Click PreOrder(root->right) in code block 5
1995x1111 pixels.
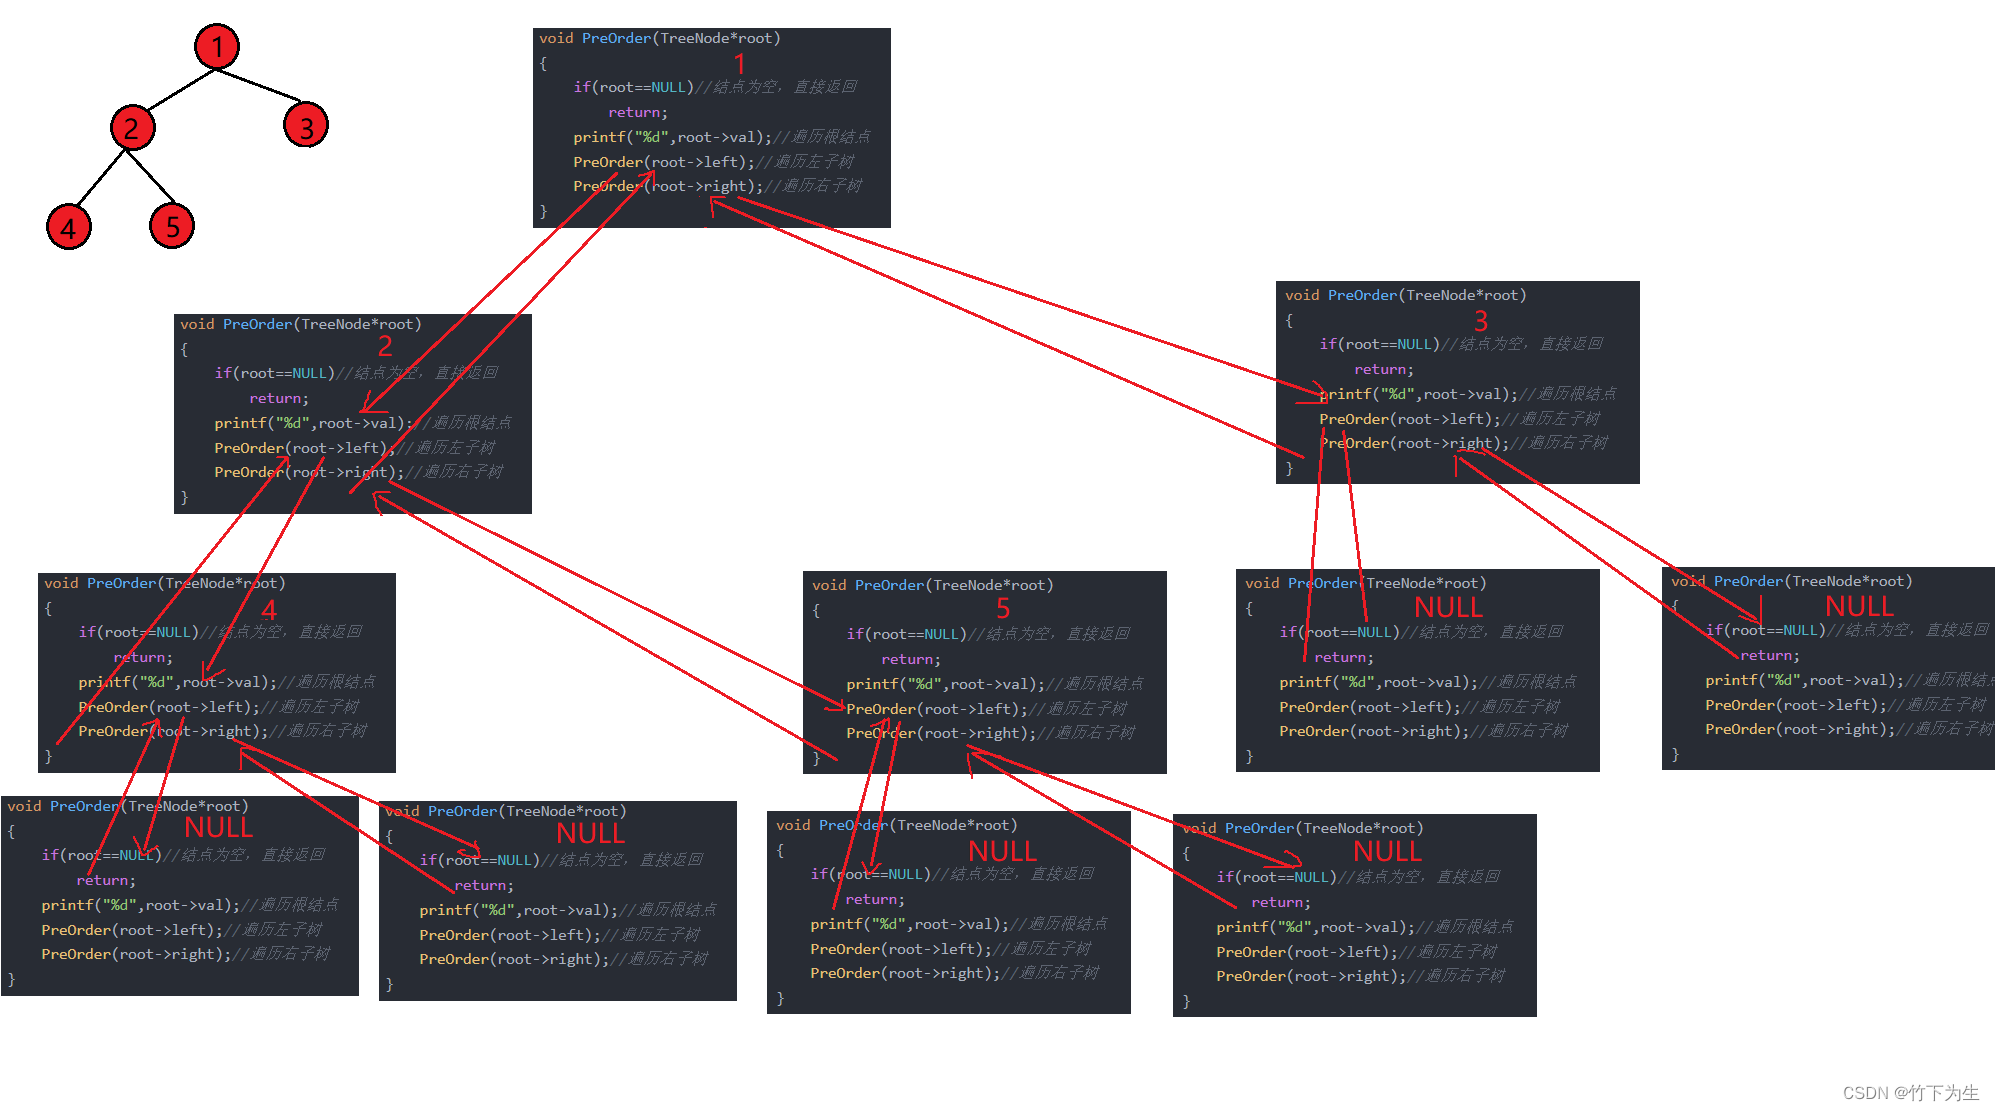point(991,733)
